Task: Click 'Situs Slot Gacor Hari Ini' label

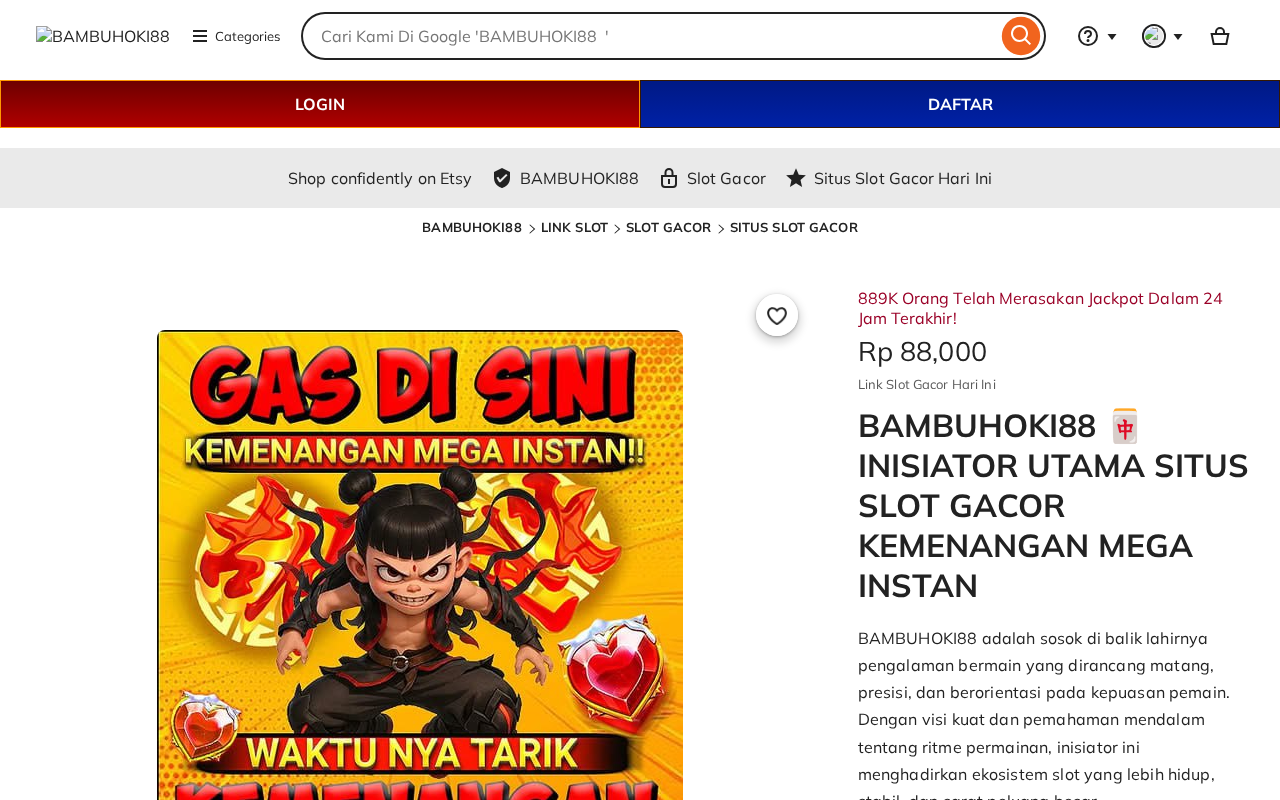Action: click(903, 178)
